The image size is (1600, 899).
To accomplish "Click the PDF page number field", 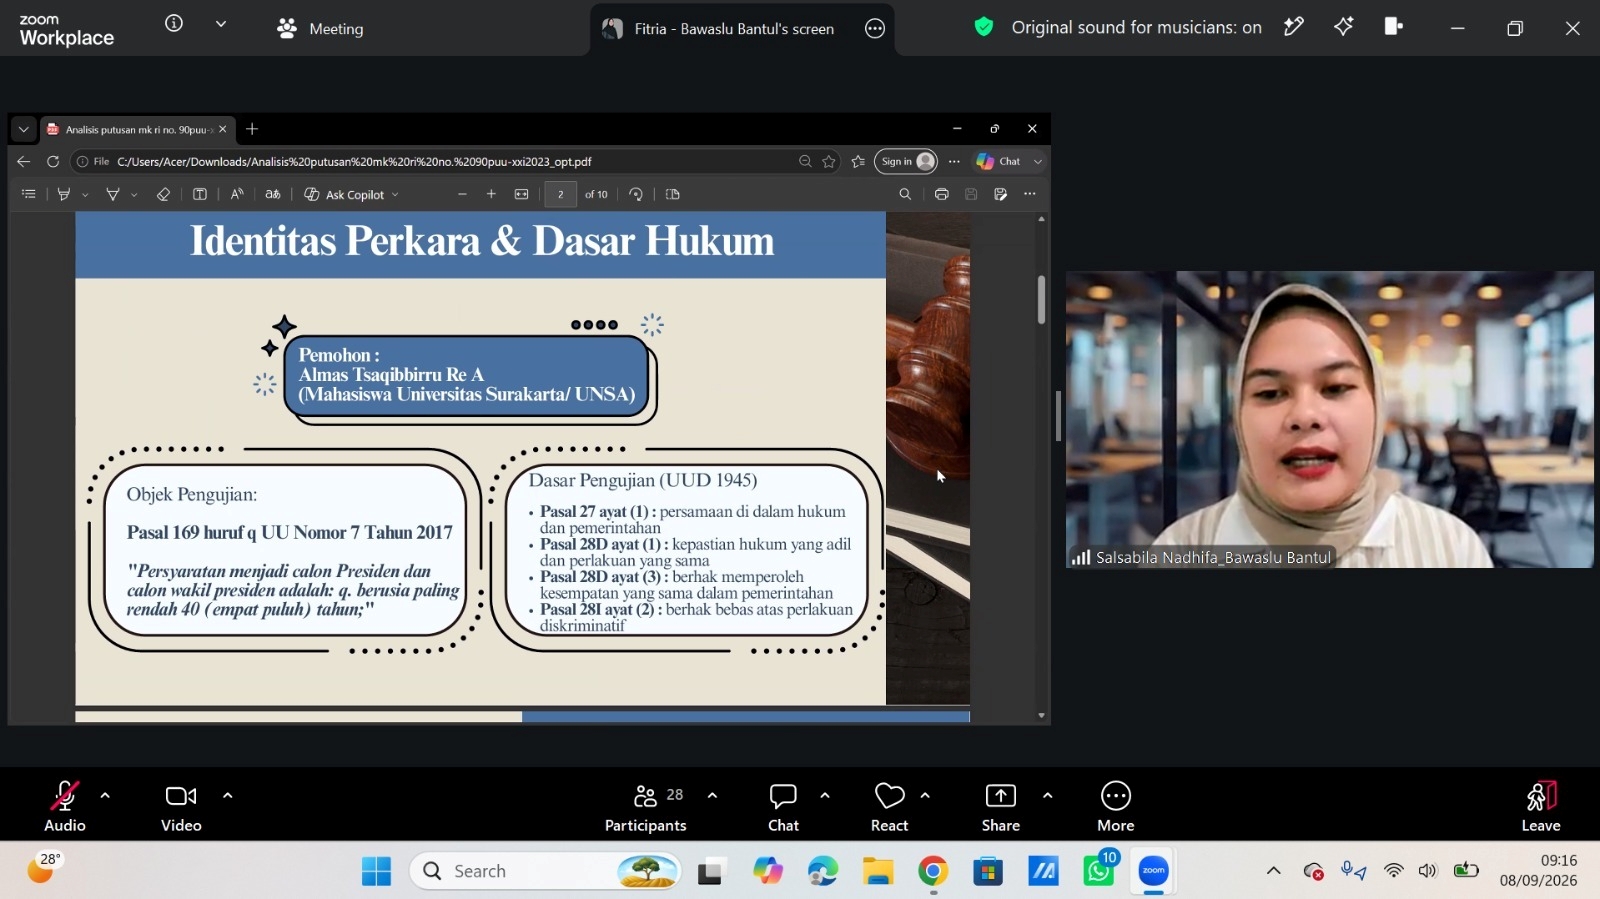I will [561, 194].
